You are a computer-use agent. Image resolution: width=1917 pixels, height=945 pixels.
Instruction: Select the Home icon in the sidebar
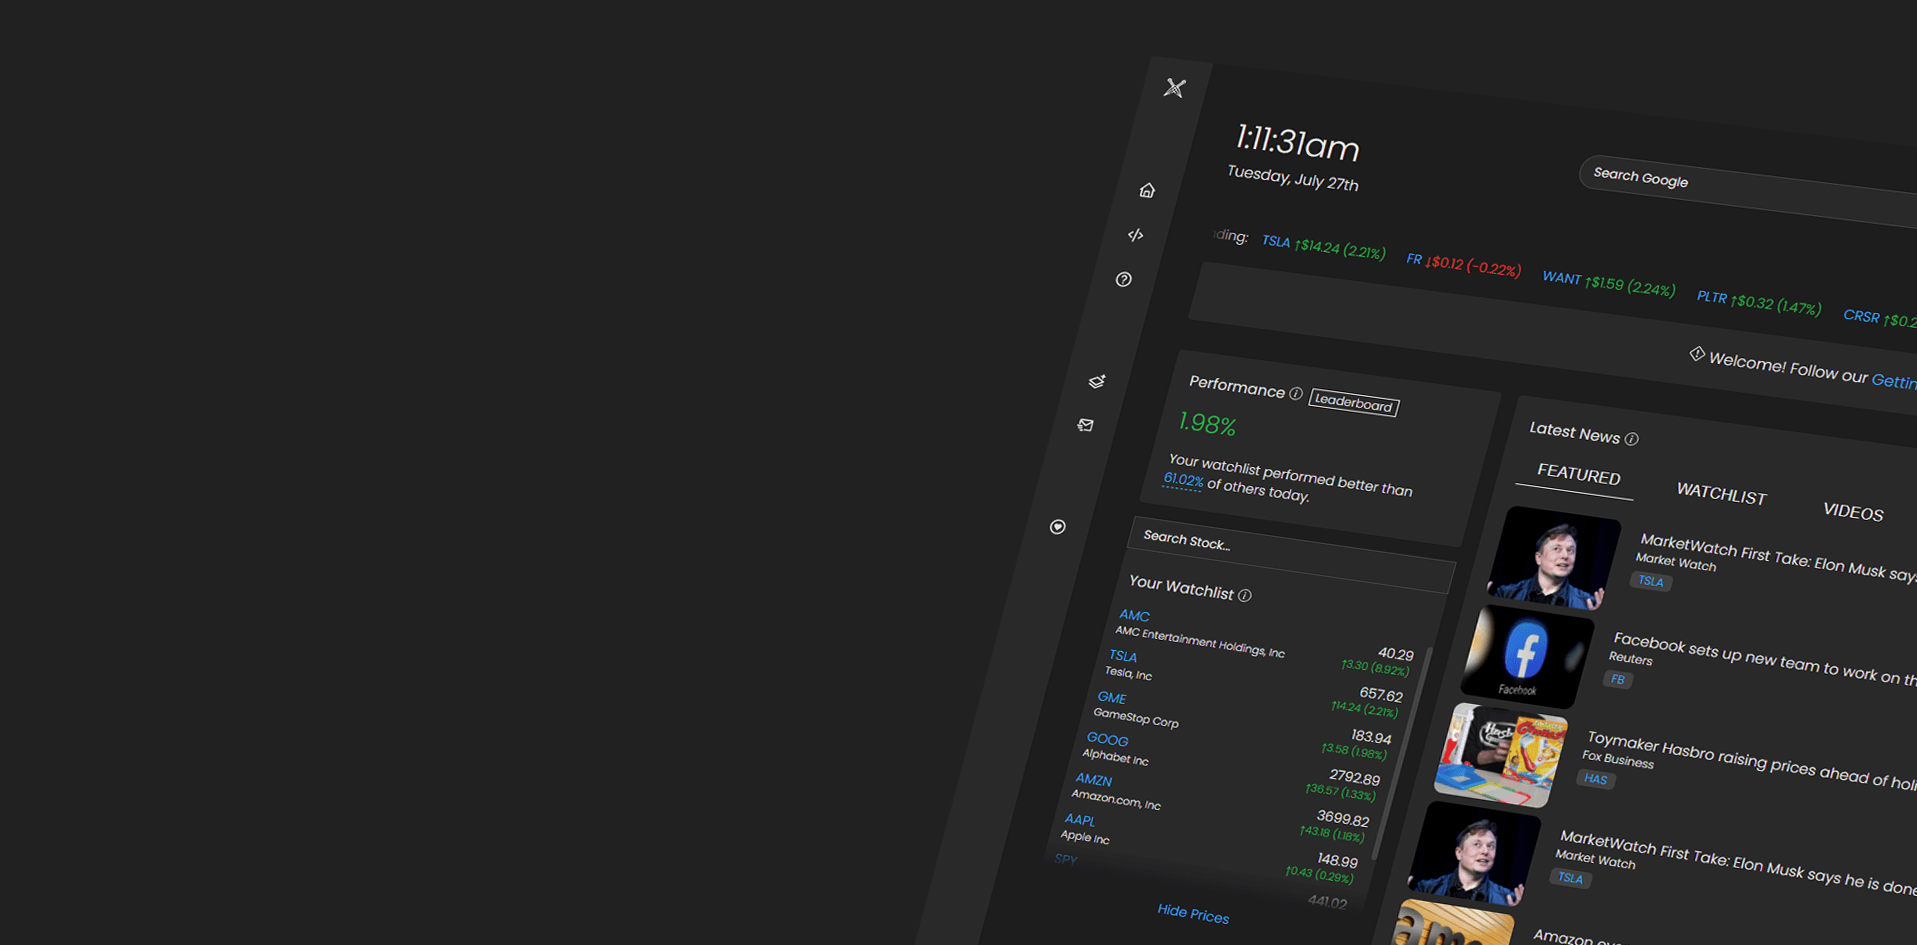click(x=1147, y=190)
